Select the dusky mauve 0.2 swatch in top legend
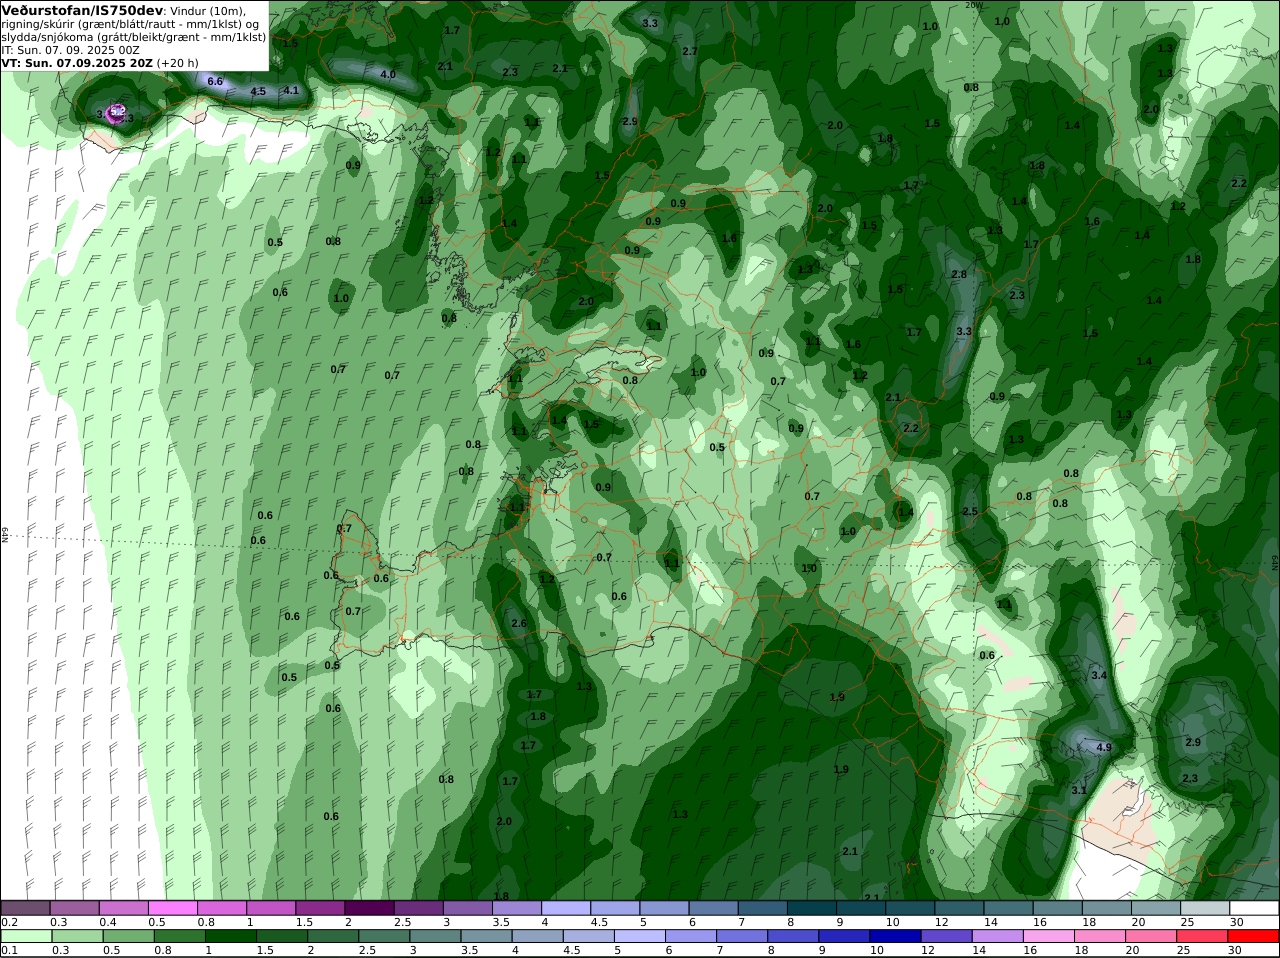1280x958 pixels. coord(26,908)
